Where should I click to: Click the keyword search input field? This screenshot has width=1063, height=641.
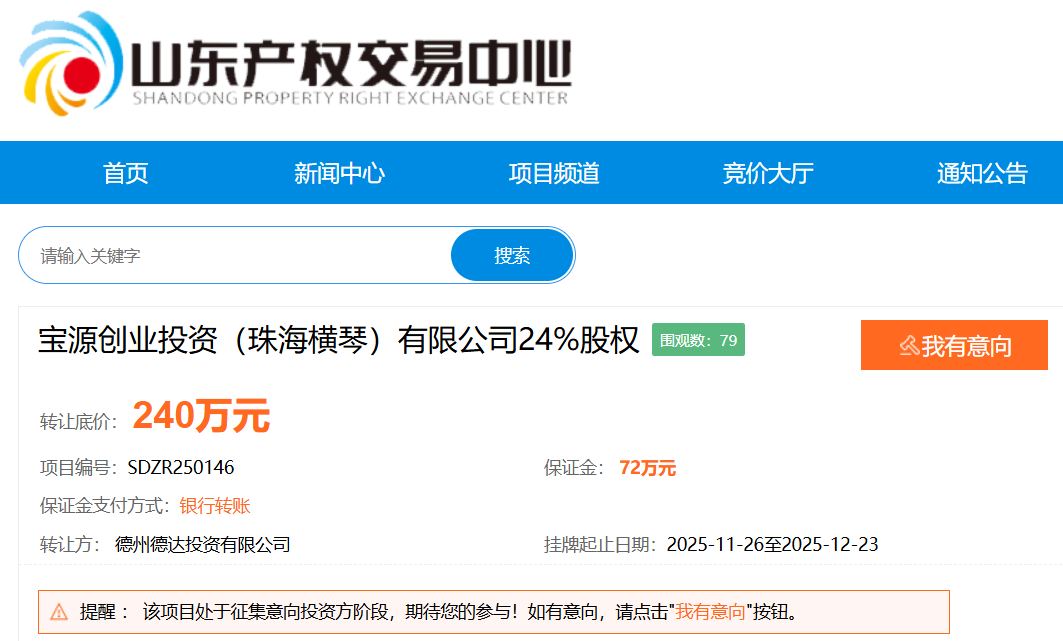click(230, 254)
